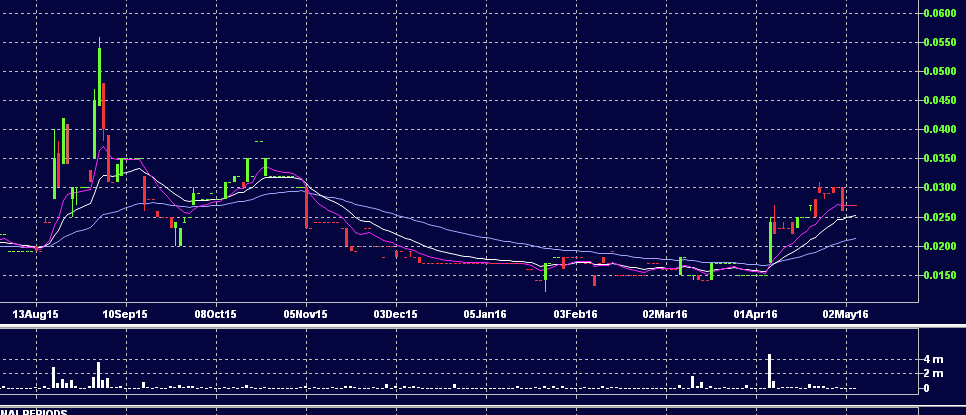Select the 13Aug15 date label

(36, 314)
